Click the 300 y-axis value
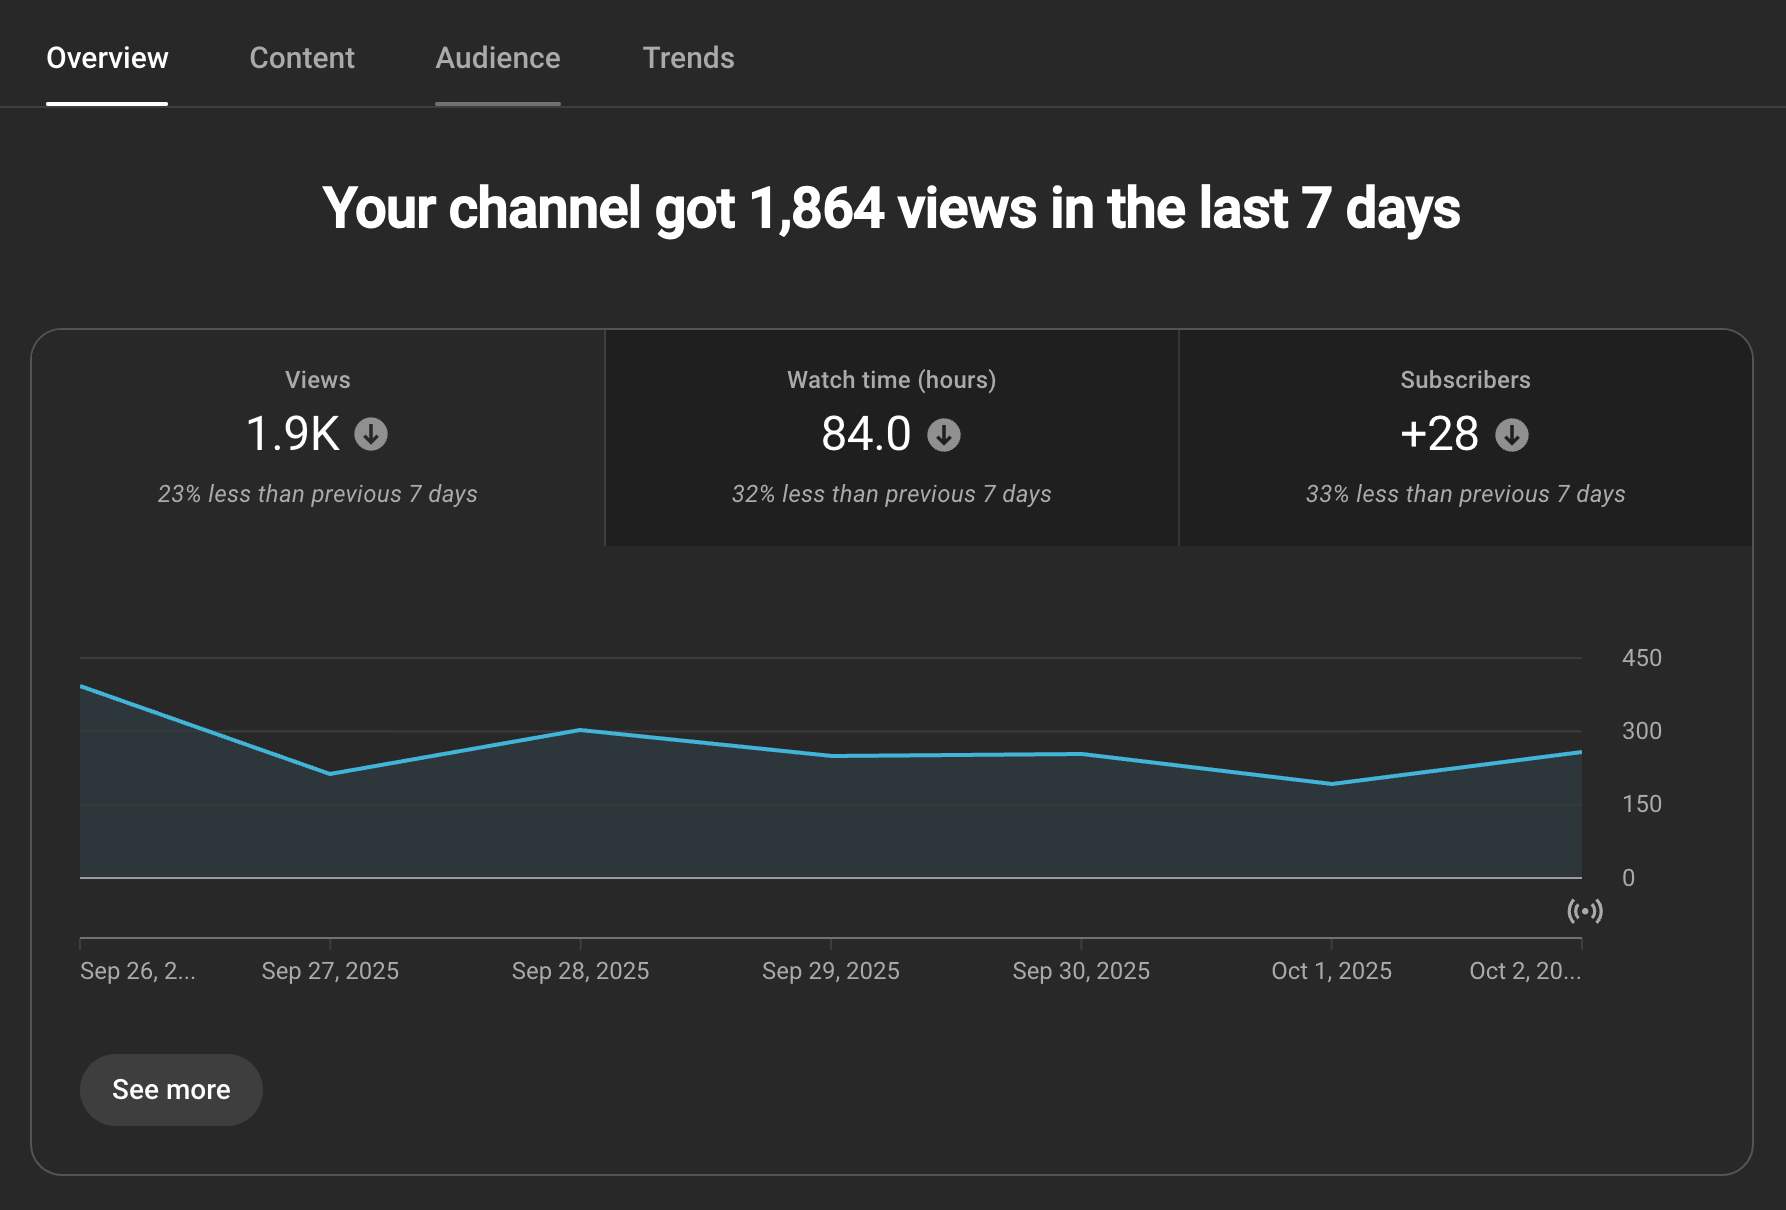The image size is (1786, 1210). click(1642, 731)
